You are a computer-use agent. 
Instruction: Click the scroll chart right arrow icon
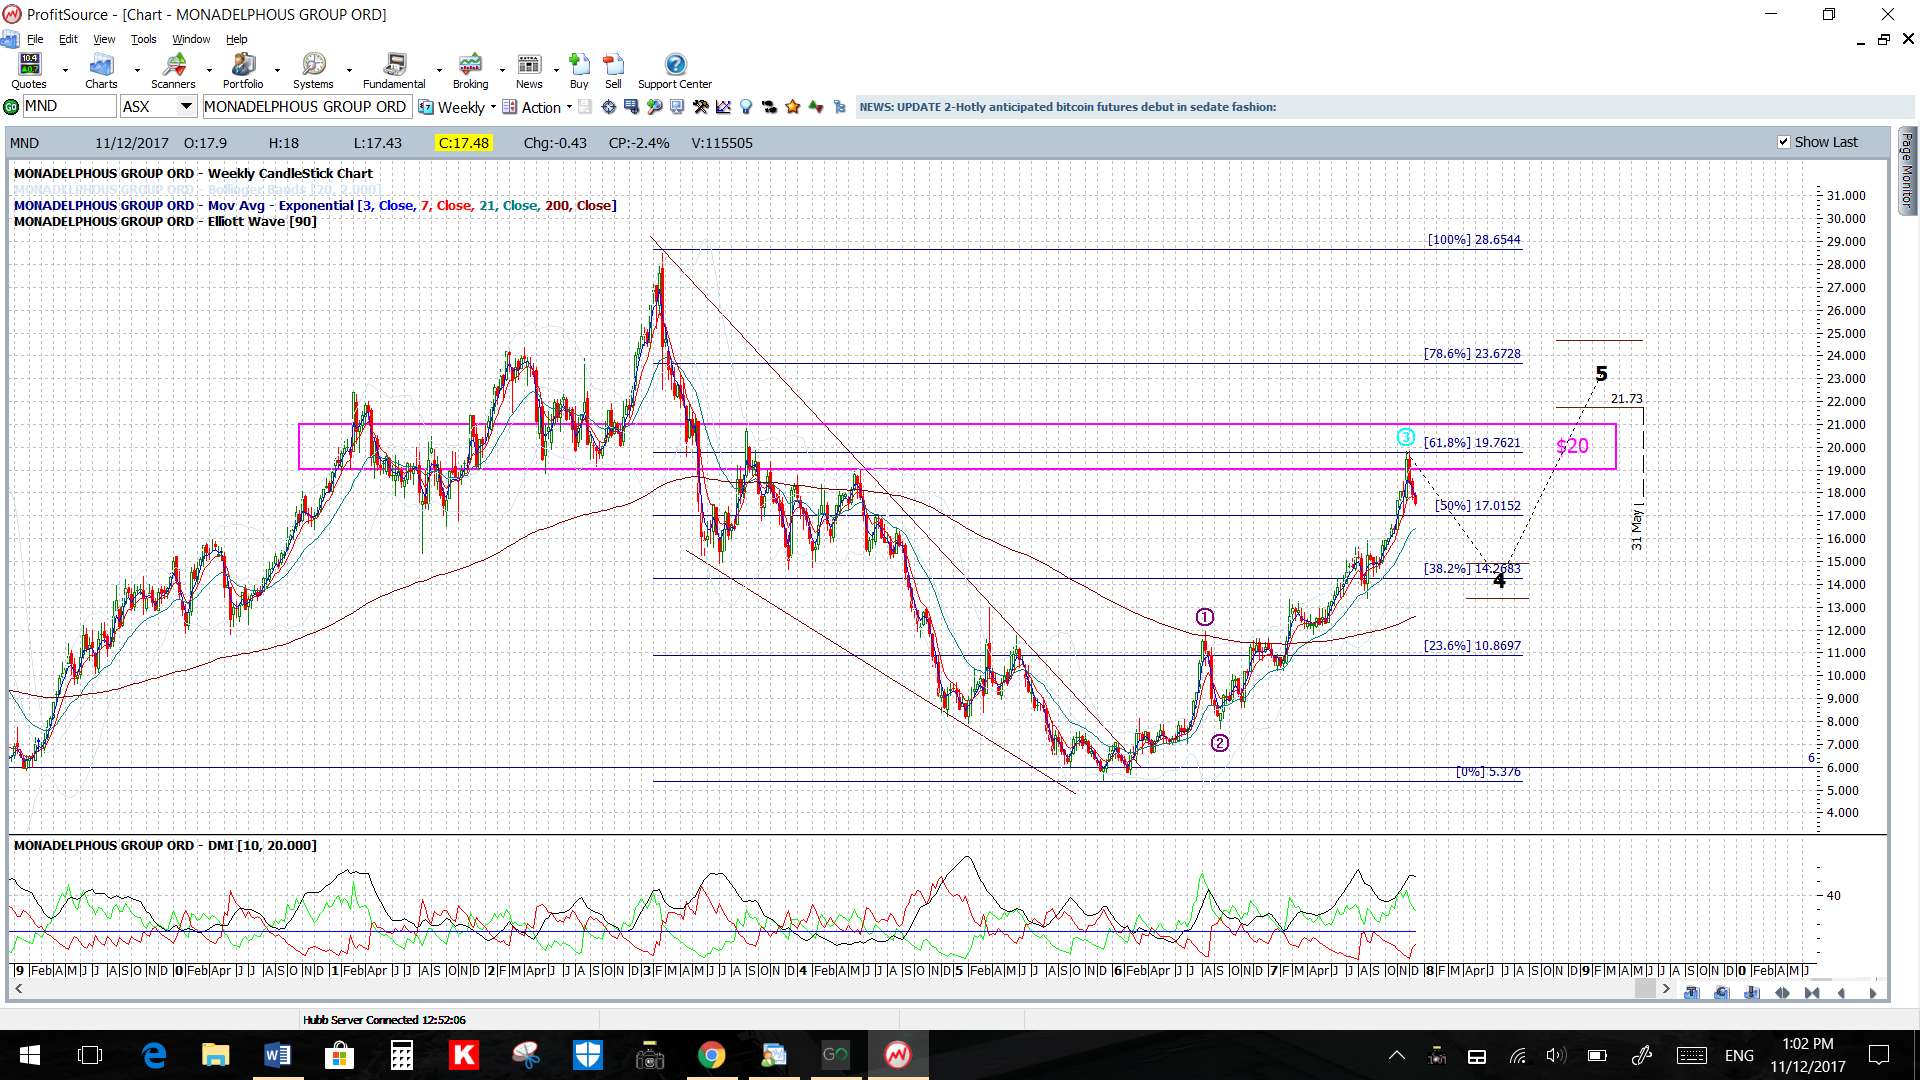tap(1873, 993)
